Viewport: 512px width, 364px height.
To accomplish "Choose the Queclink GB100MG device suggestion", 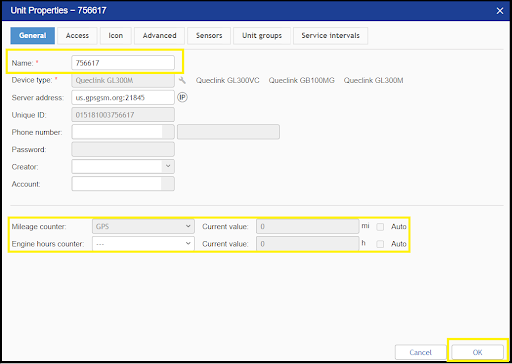I will click(x=302, y=80).
